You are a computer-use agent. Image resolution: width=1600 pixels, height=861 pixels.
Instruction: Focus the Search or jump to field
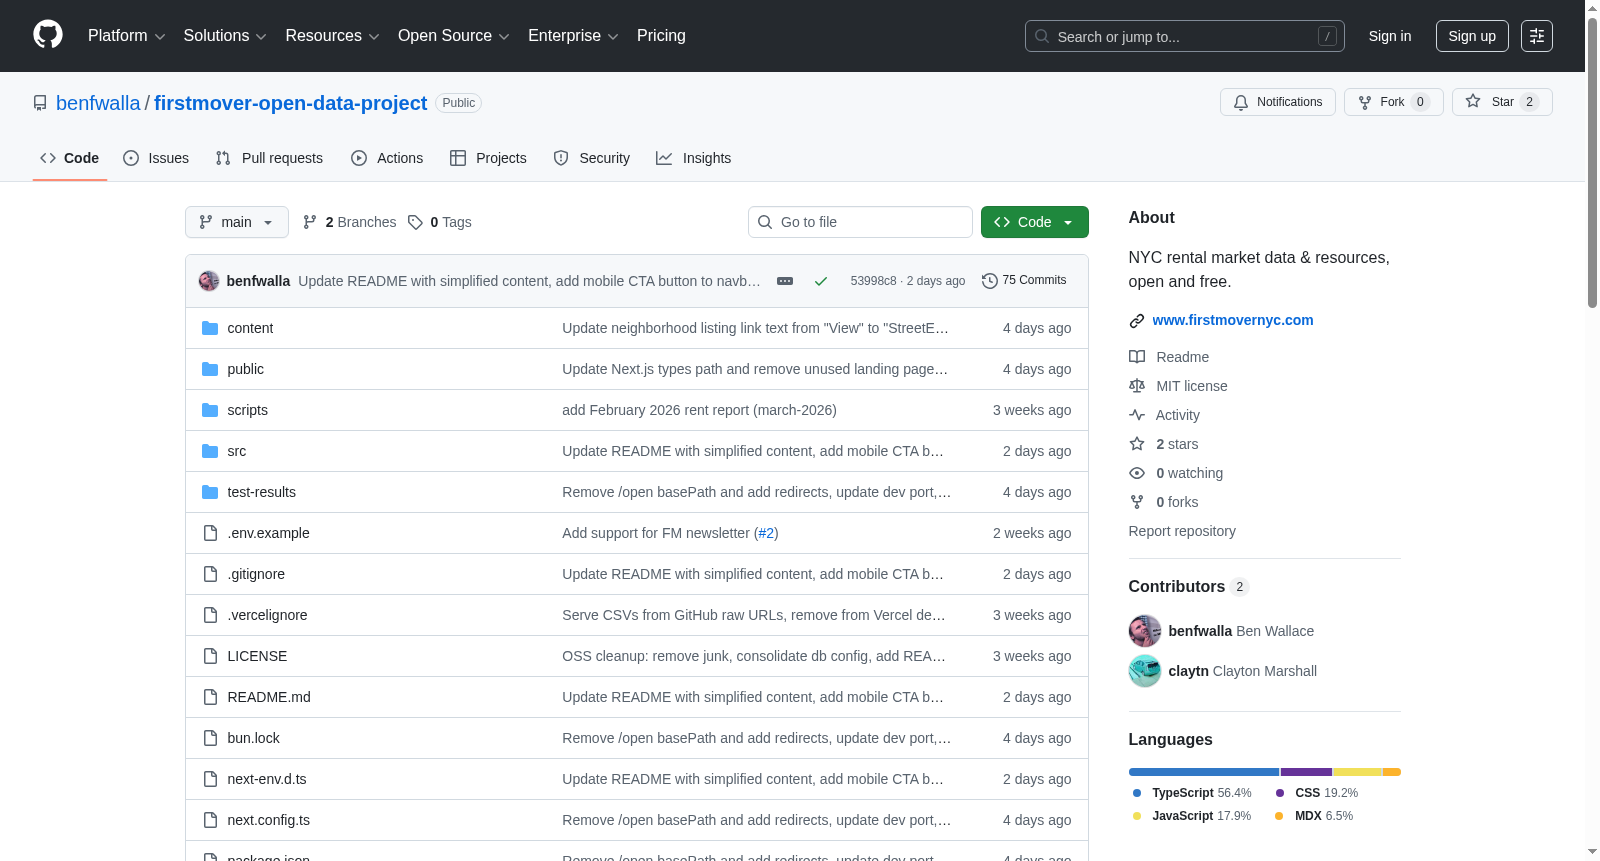(1185, 36)
